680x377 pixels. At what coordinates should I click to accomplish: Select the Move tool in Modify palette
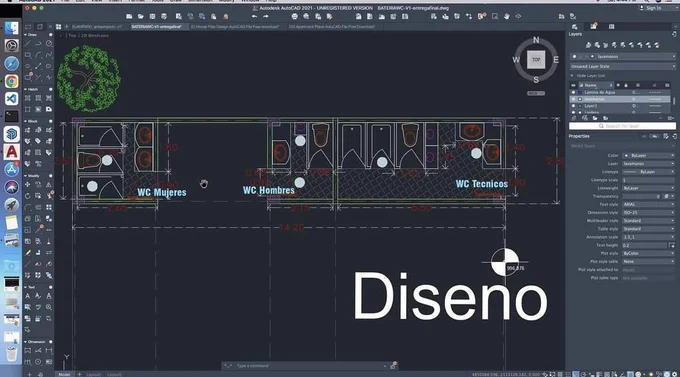(28, 184)
